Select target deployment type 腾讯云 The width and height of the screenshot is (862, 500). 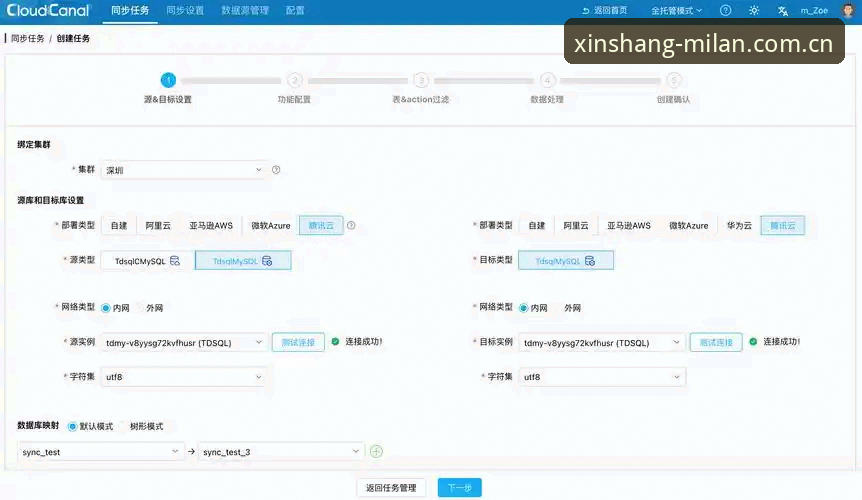coord(783,225)
